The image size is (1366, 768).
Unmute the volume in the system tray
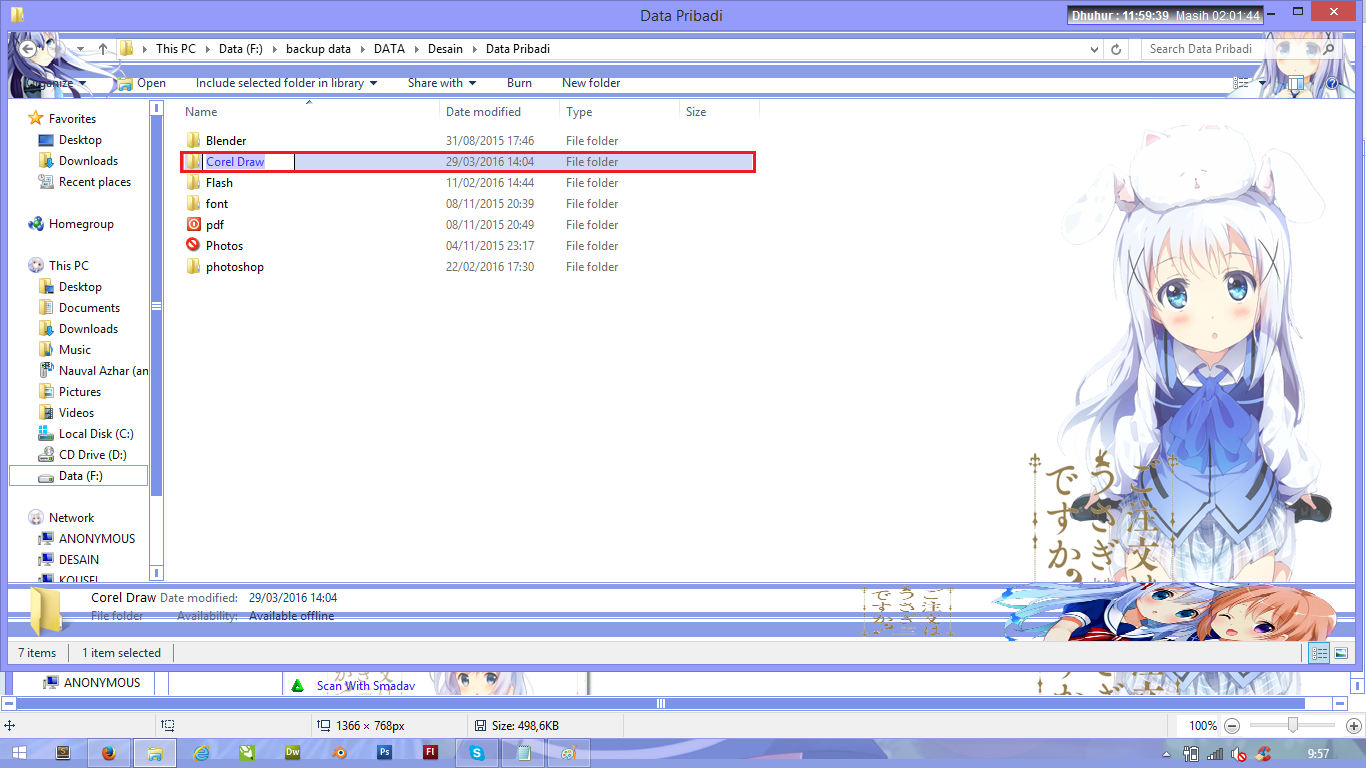(1236, 753)
